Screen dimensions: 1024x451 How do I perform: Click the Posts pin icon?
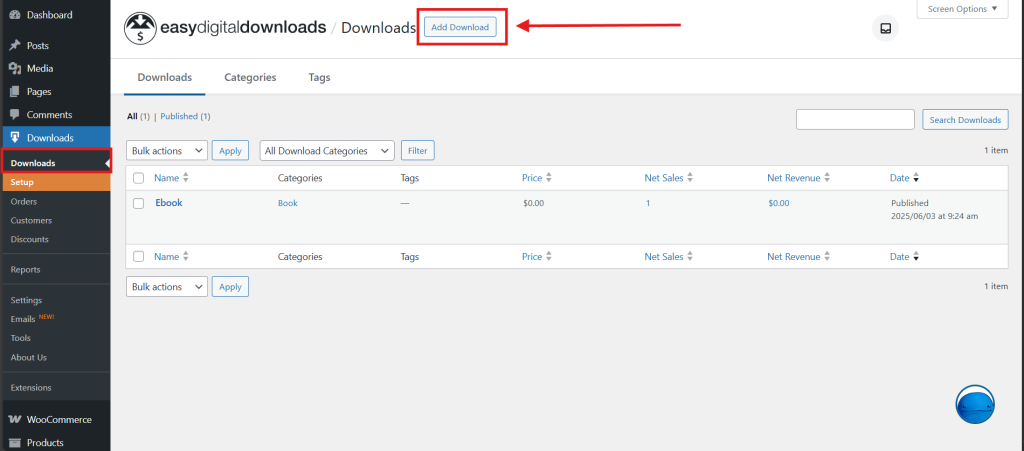pos(15,46)
